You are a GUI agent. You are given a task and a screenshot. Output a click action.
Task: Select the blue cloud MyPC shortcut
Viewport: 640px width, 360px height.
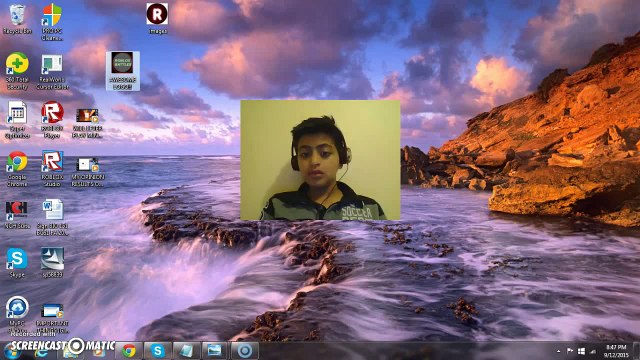tap(17, 314)
